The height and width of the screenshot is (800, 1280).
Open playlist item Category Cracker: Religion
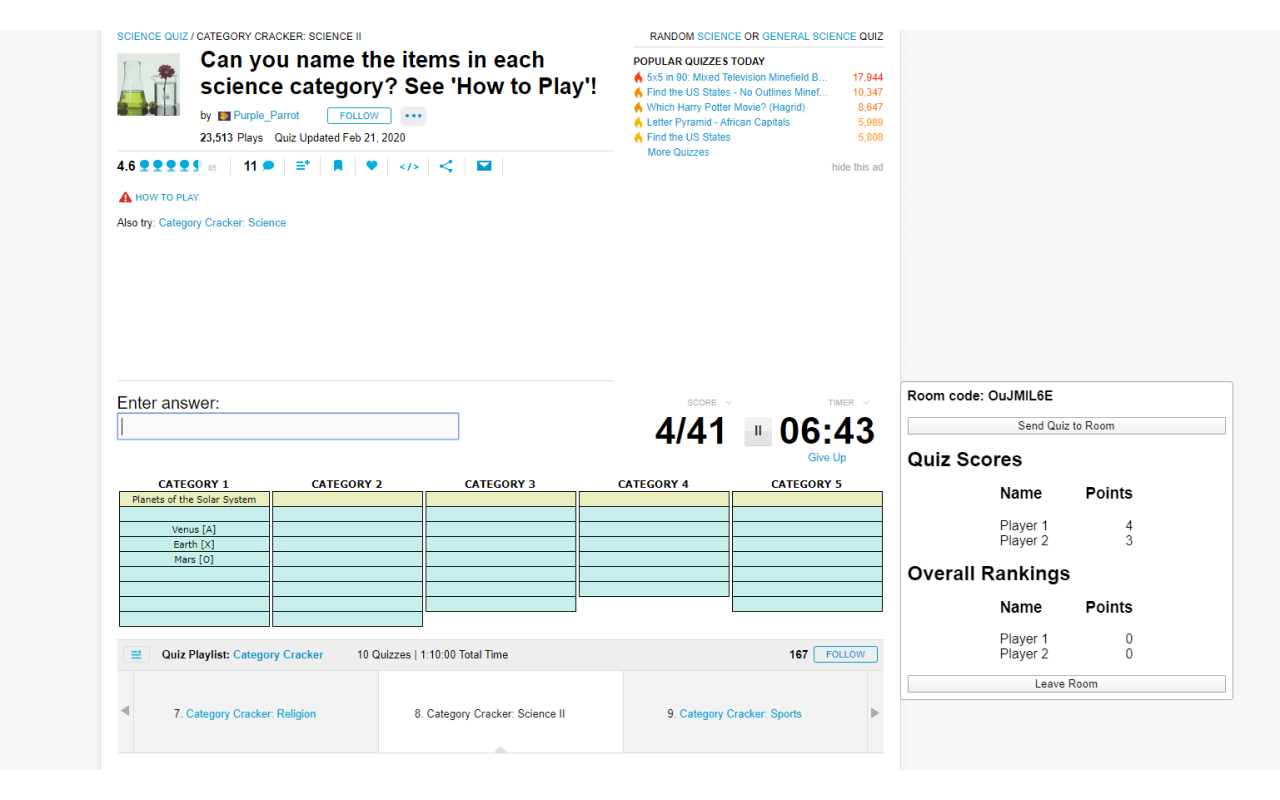tap(251, 714)
